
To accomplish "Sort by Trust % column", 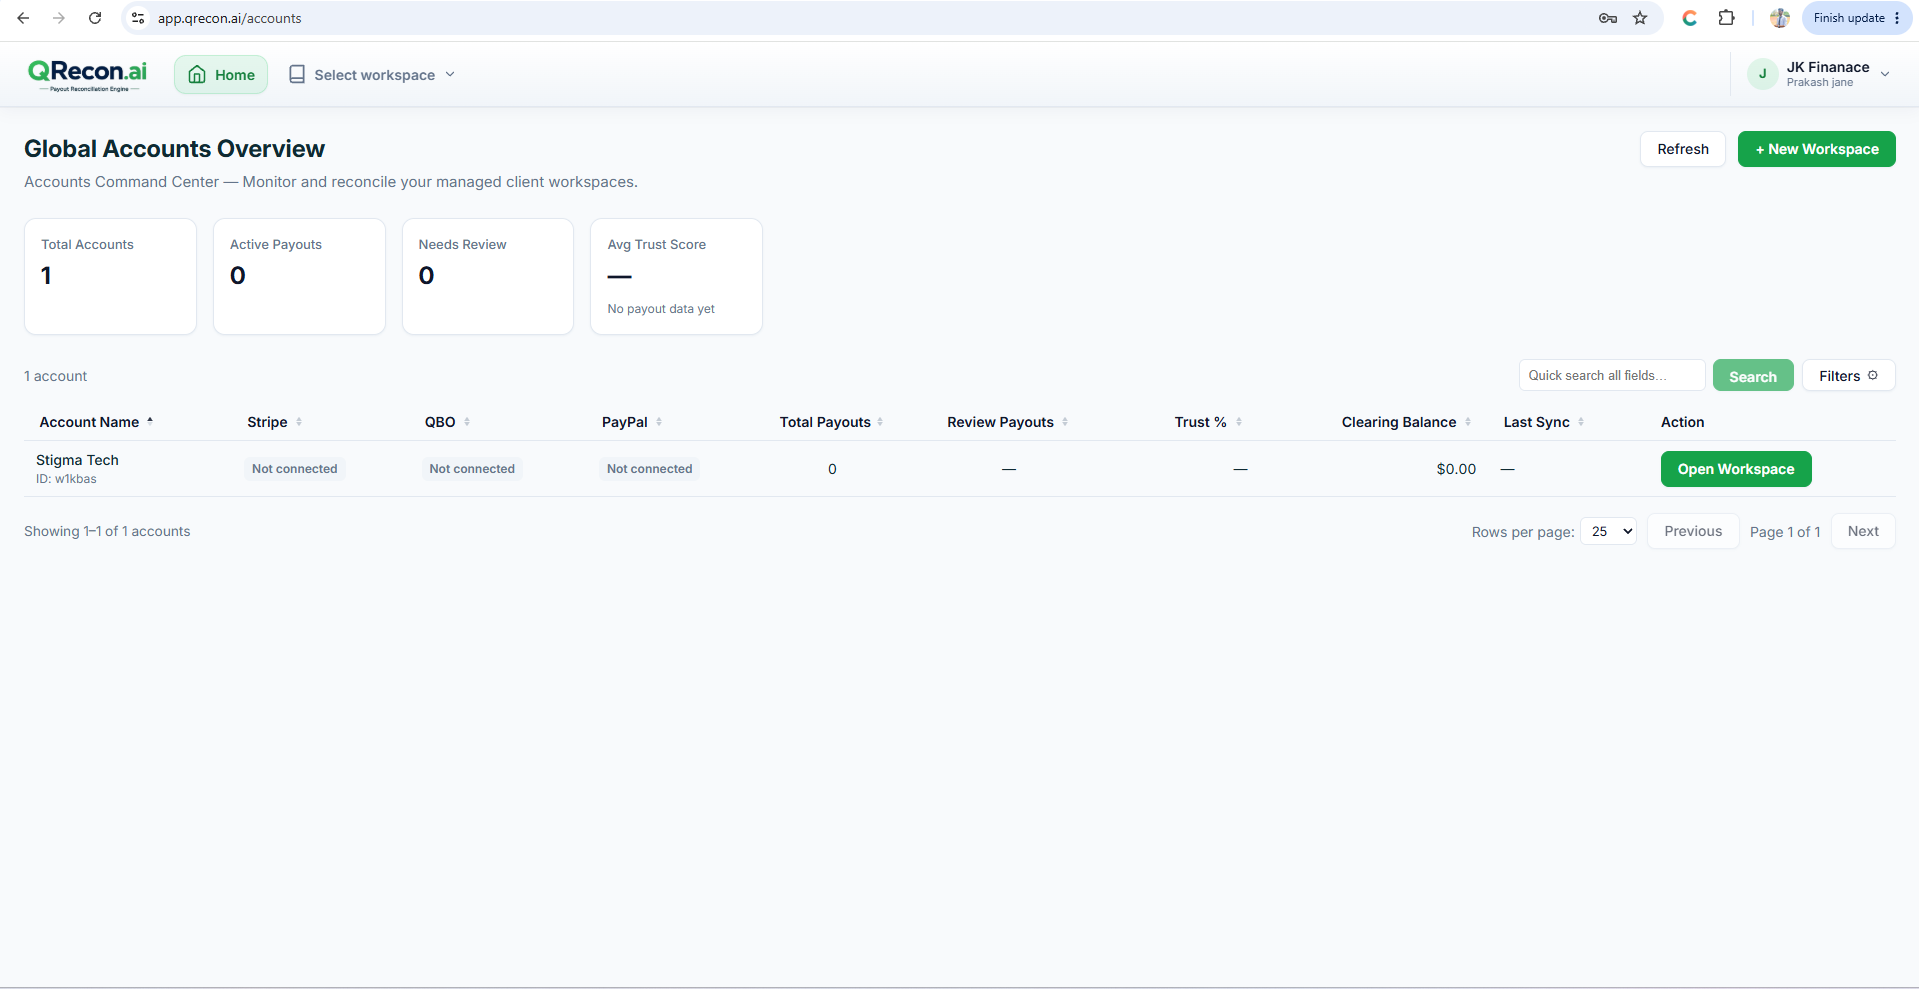I will (x=1208, y=422).
